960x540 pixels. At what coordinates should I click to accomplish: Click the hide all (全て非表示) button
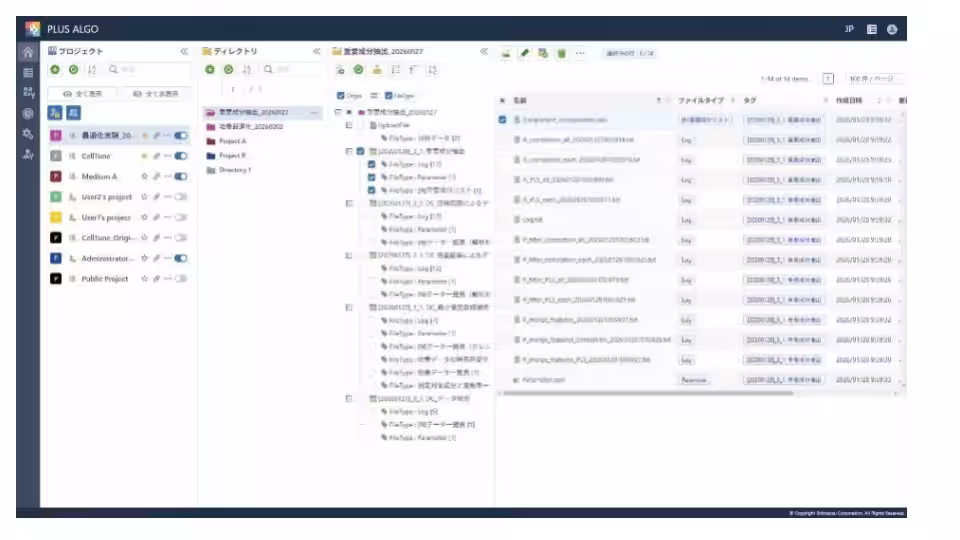coord(156,94)
